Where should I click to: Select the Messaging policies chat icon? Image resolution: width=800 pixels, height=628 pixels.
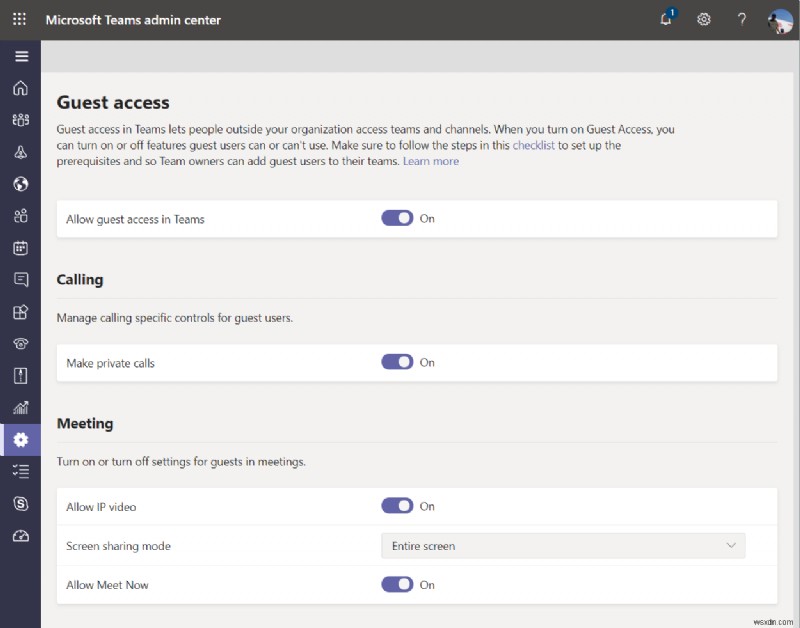[x=20, y=280]
